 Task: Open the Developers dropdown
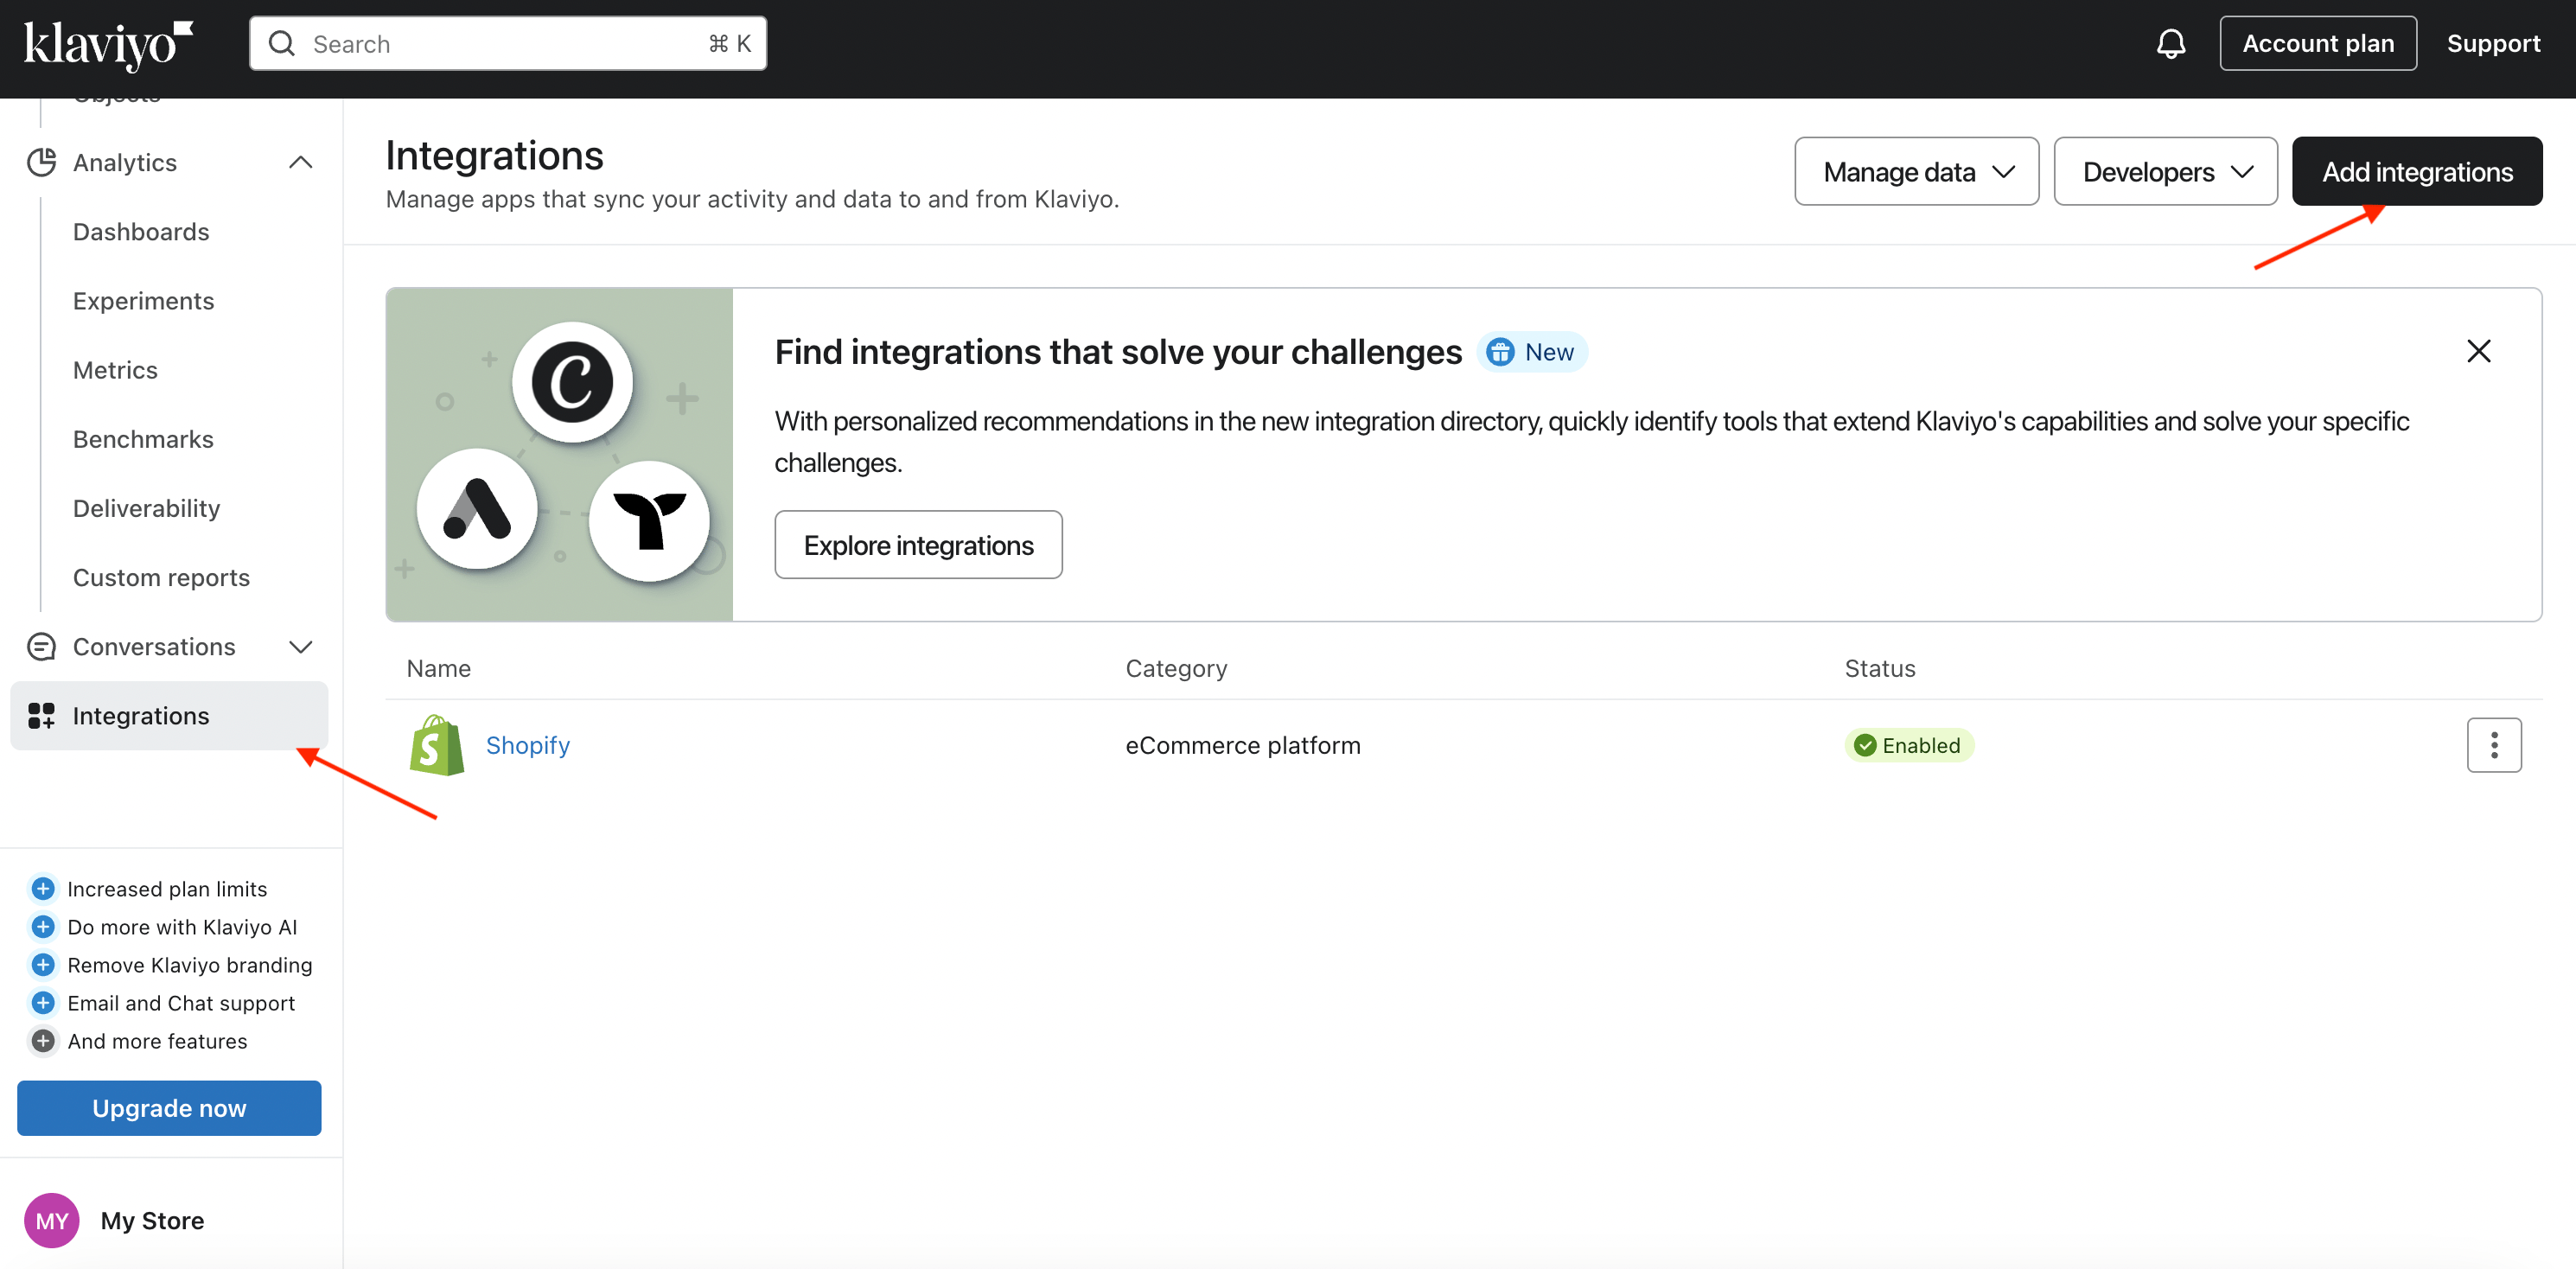coord(2166,171)
